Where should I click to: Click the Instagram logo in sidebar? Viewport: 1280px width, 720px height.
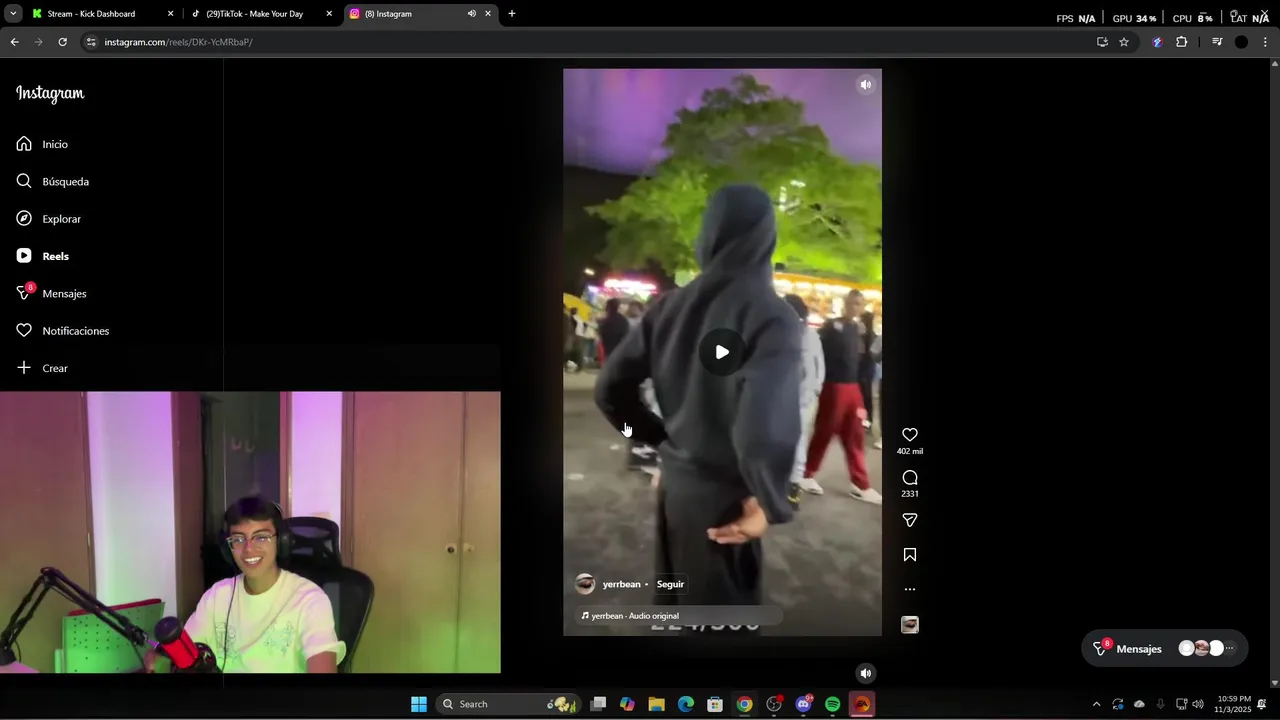pos(50,94)
